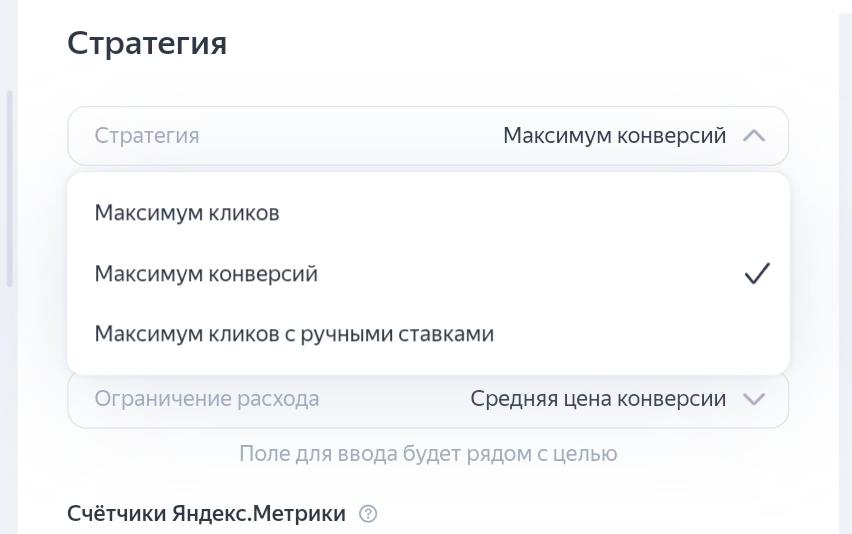This screenshot has height=534, width=852.
Task: Click the Счётчики Яндекс.Метрики section label
Action: pyautogui.click(x=206, y=513)
